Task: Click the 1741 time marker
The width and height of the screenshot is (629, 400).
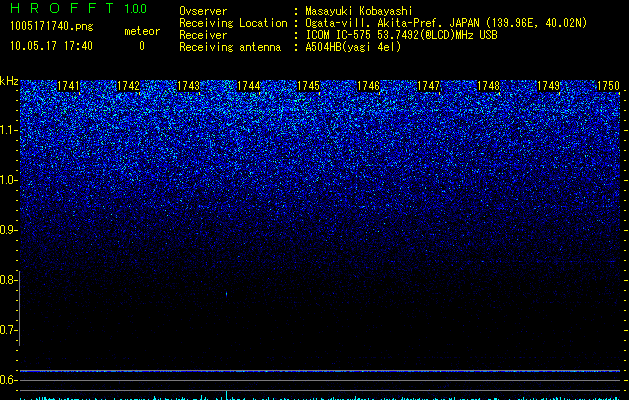Action: tap(69, 86)
